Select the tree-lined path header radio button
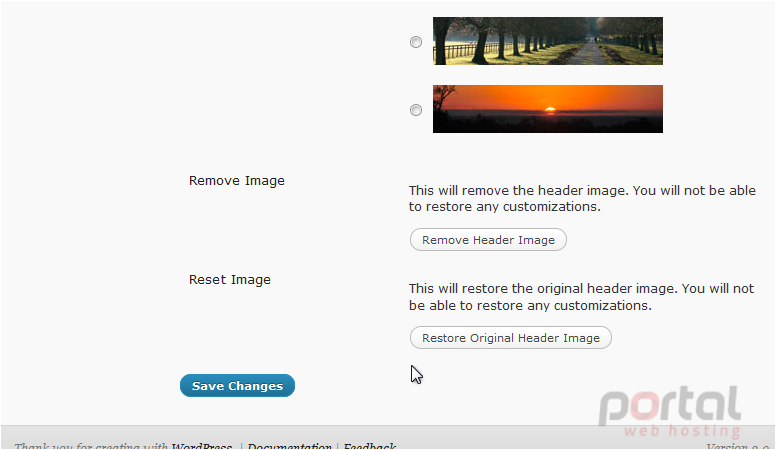Screen dimensions: 776x450 coord(416,42)
